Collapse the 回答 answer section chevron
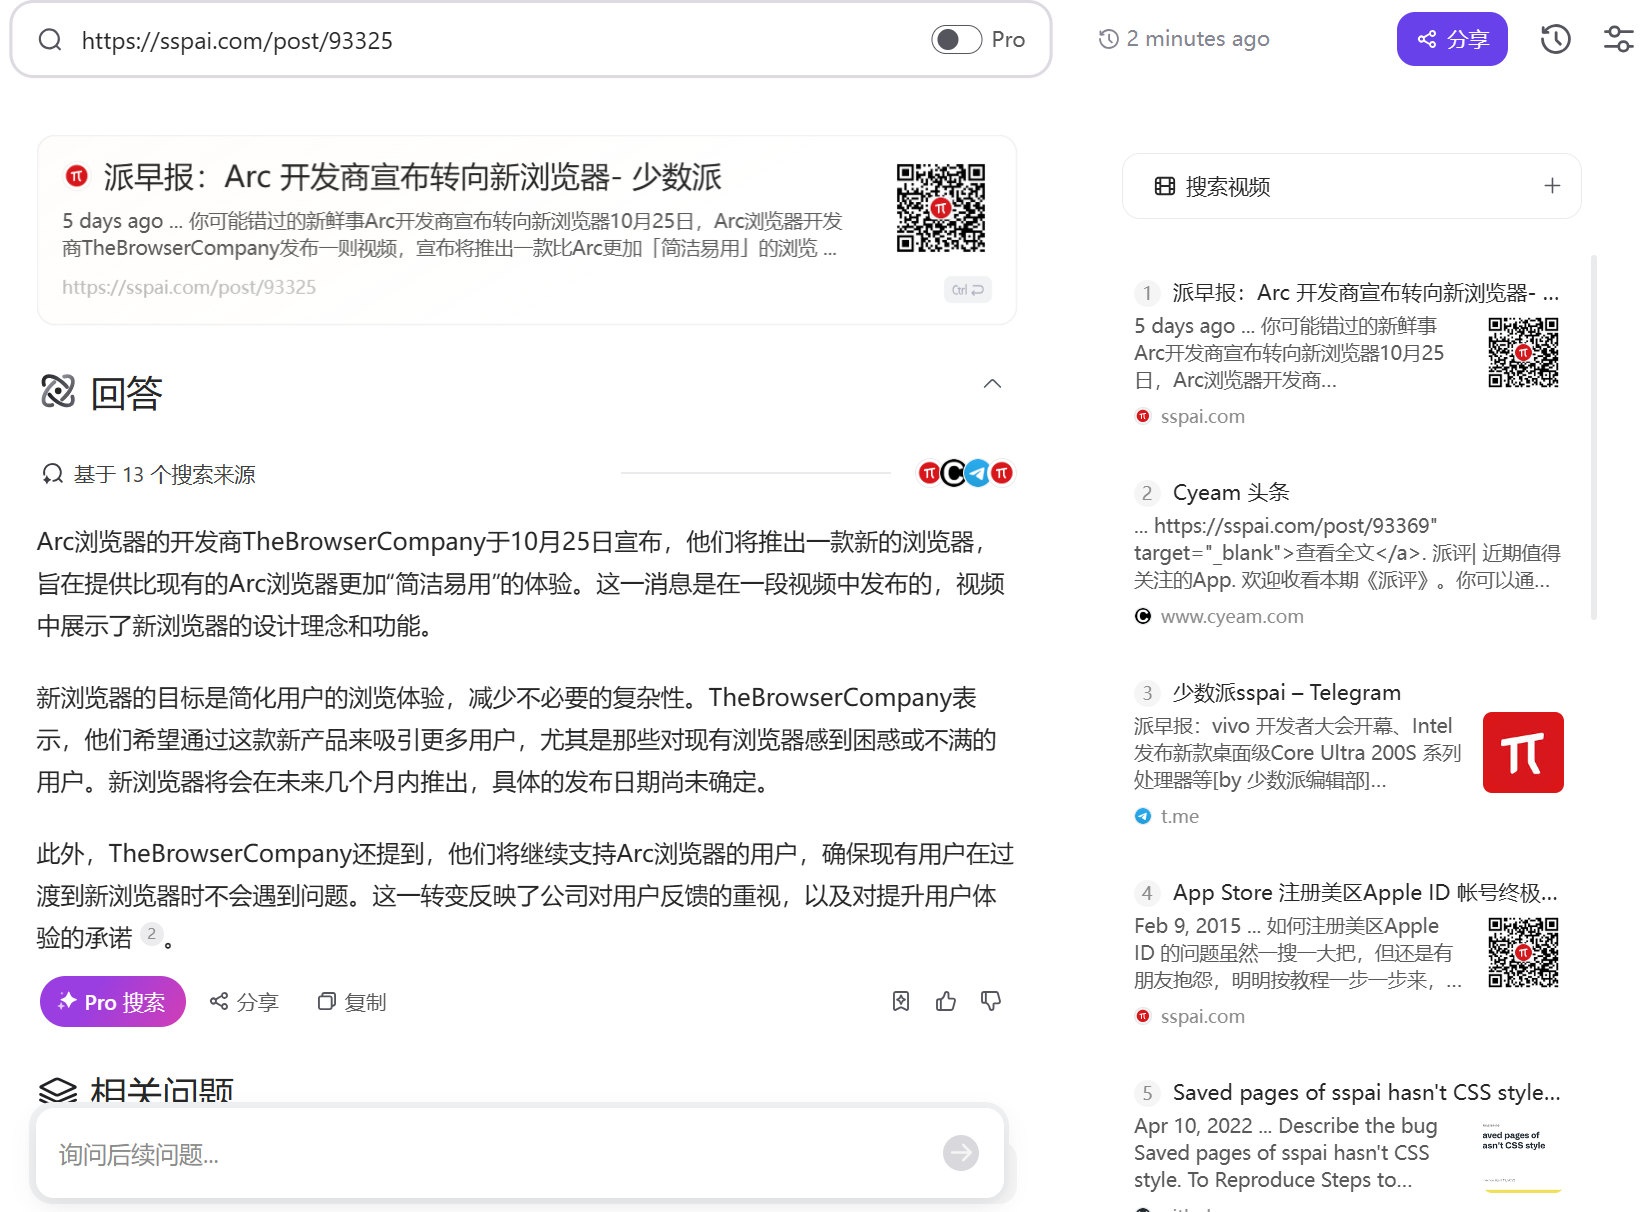Viewport: 1641px width, 1212px height. [992, 384]
